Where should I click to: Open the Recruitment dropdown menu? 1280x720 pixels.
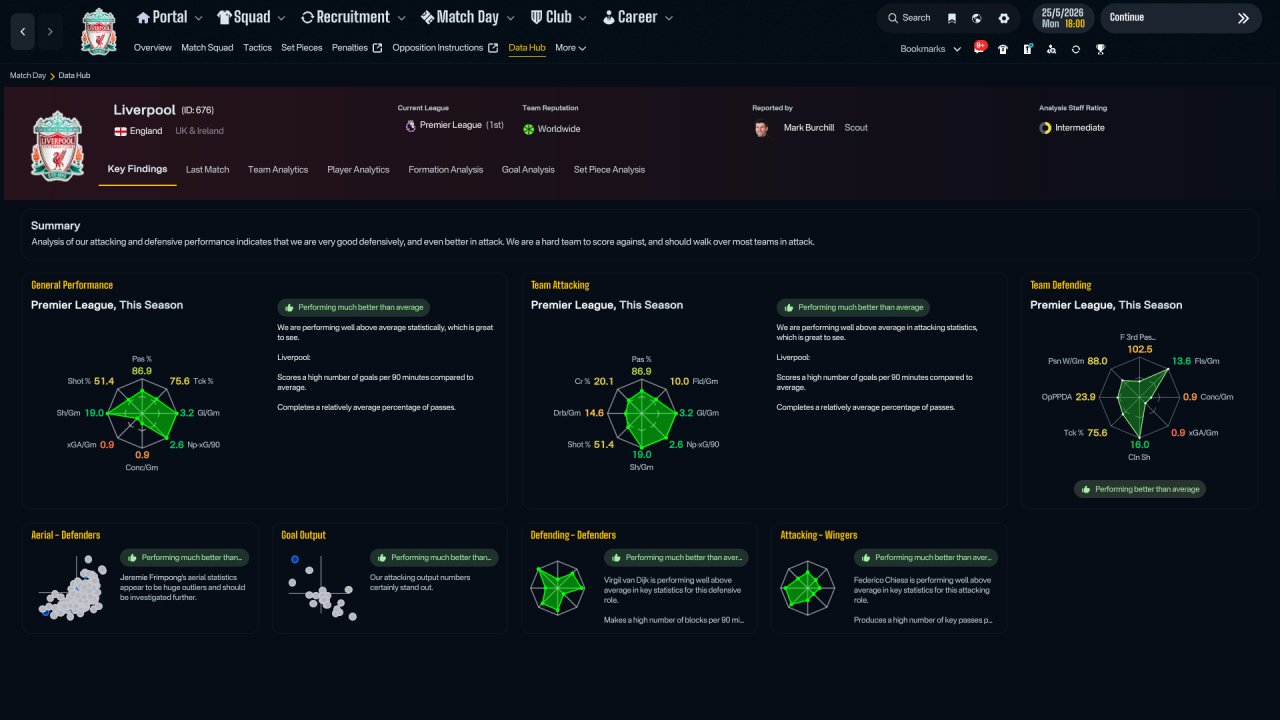coord(353,17)
